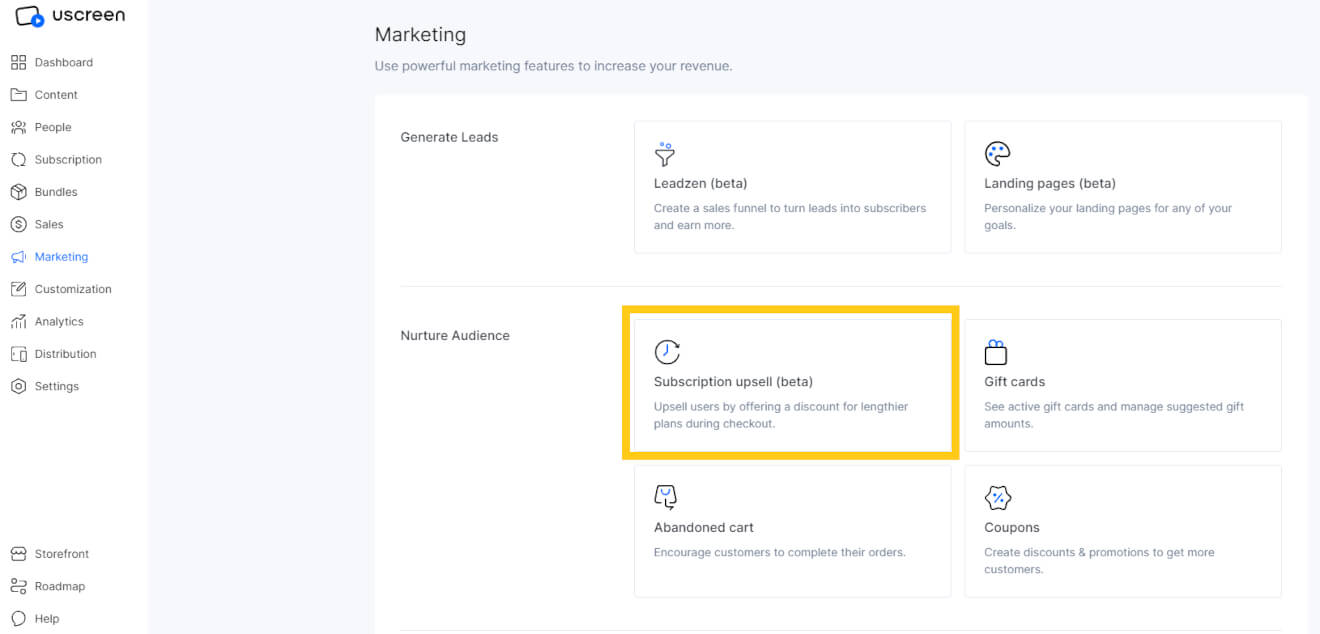This screenshot has width=1320, height=634.
Task: Open the Roadmap link
Action: point(60,586)
